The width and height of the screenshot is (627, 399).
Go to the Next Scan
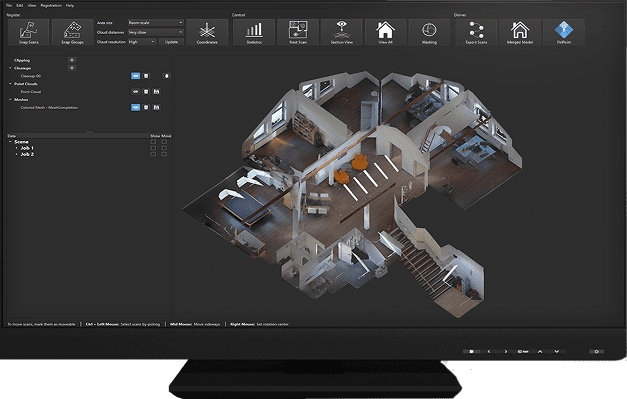[298, 32]
